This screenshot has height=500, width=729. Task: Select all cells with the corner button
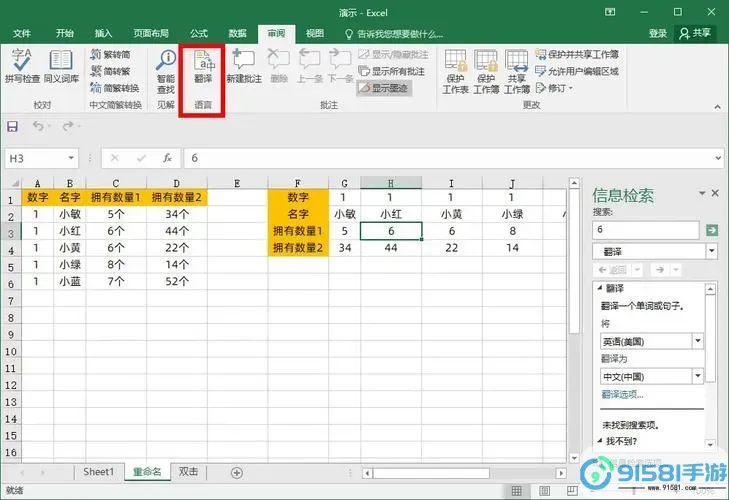click(x=13, y=183)
